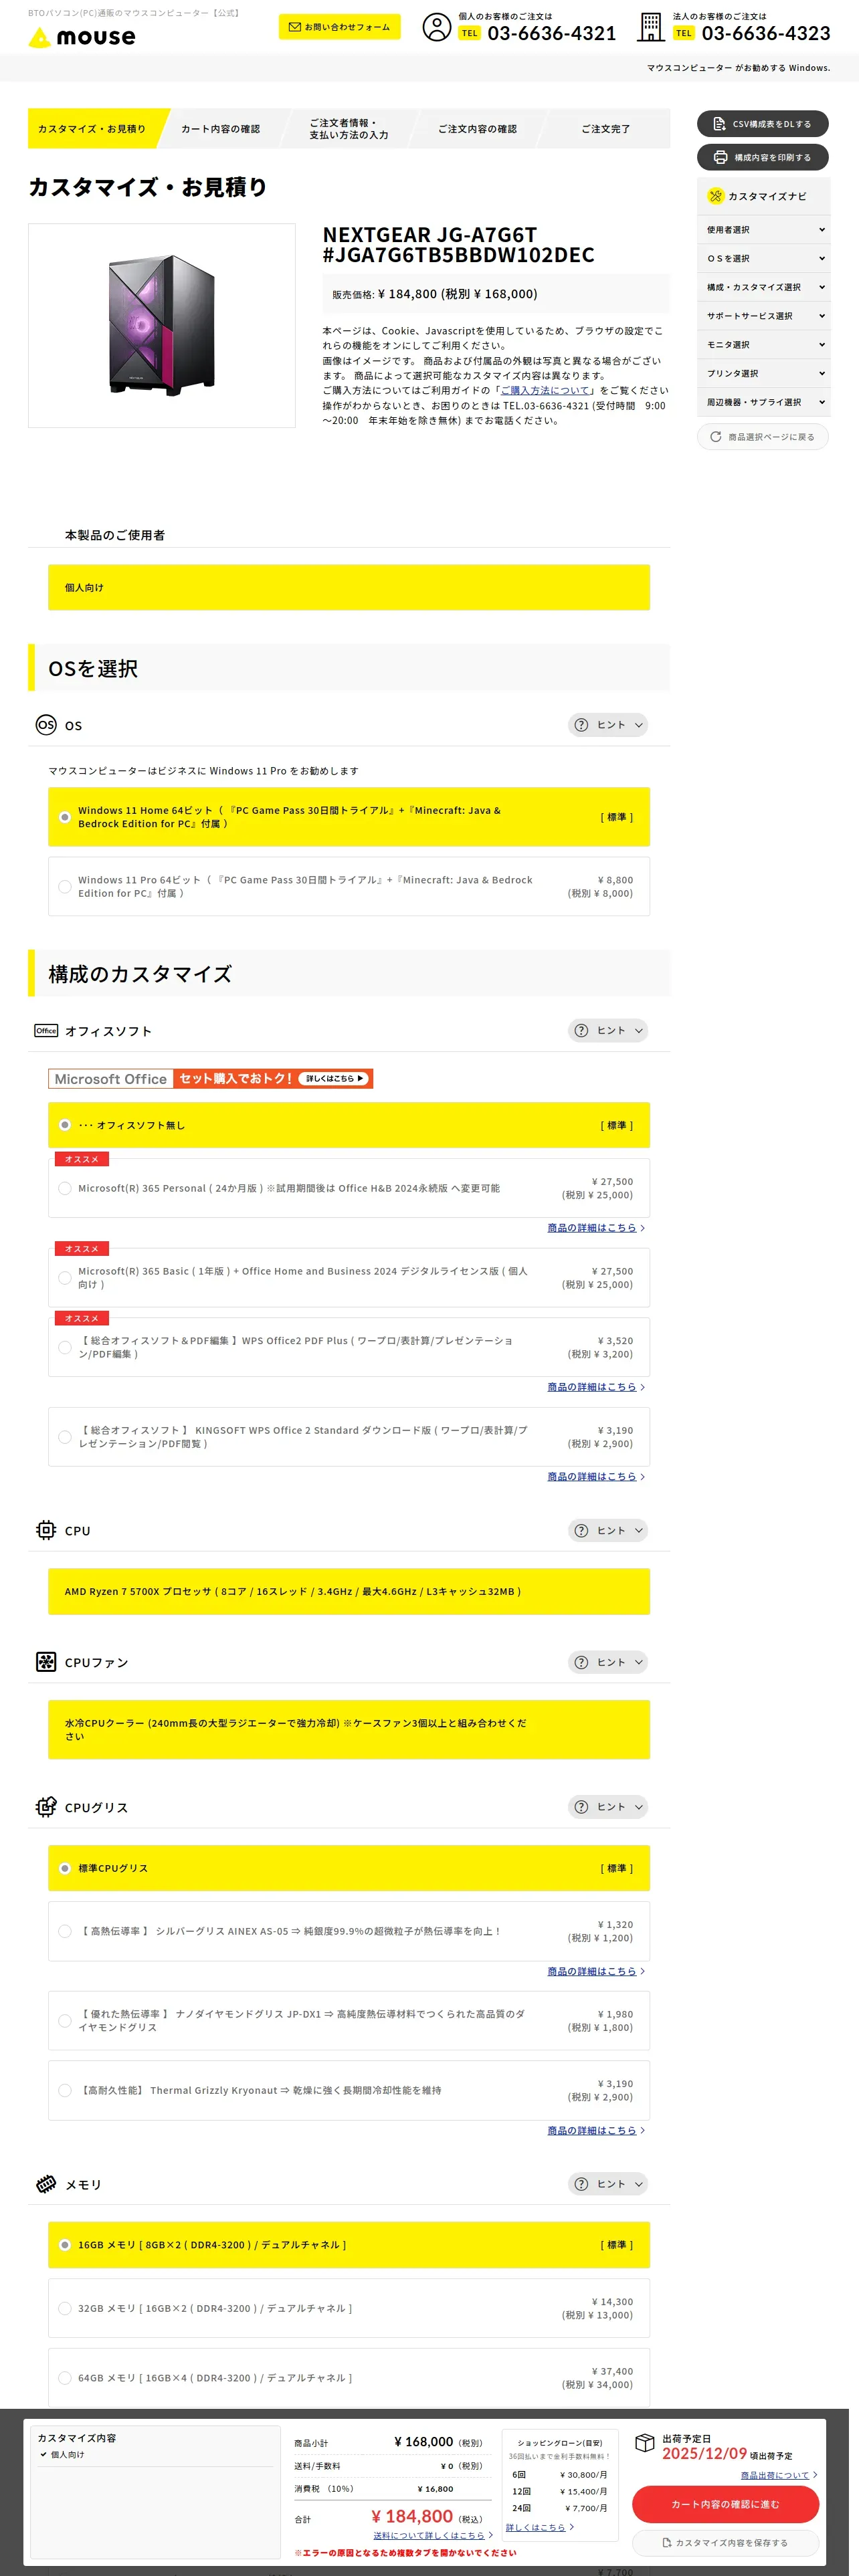Click the question mark icon in CPU hint
859x2576 pixels.
pyautogui.click(x=581, y=1530)
